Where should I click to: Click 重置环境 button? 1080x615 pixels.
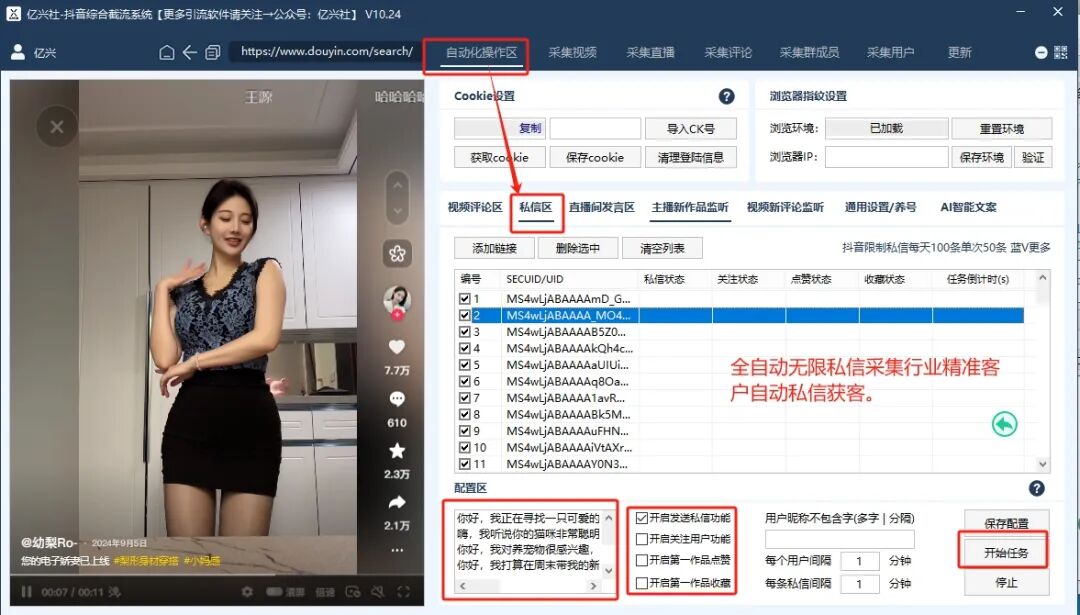[x=1001, y=129]
